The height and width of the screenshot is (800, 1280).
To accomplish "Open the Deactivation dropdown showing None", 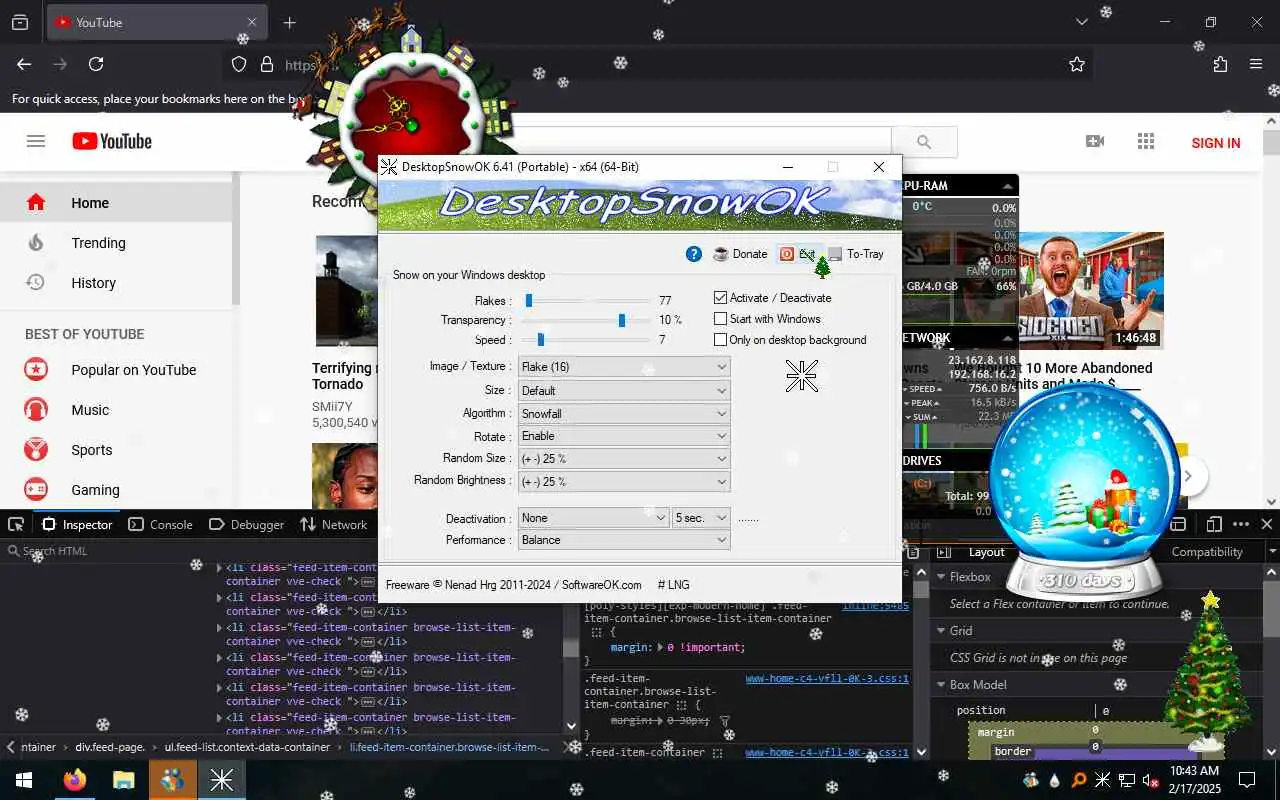I will pyautogui.click(x=594, y=518).
